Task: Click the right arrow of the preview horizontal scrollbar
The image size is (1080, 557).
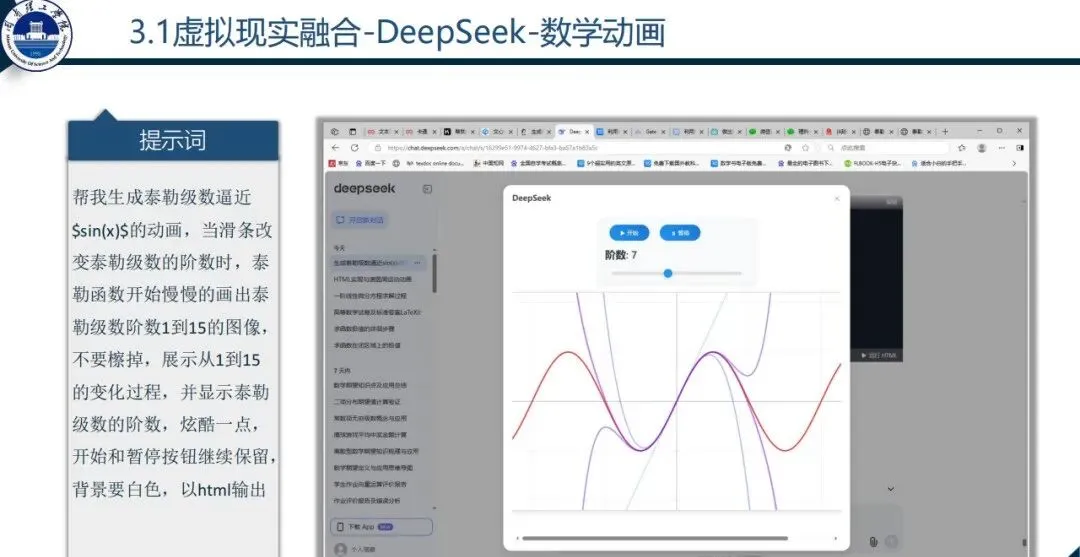Action: click(x=835, y=538)
